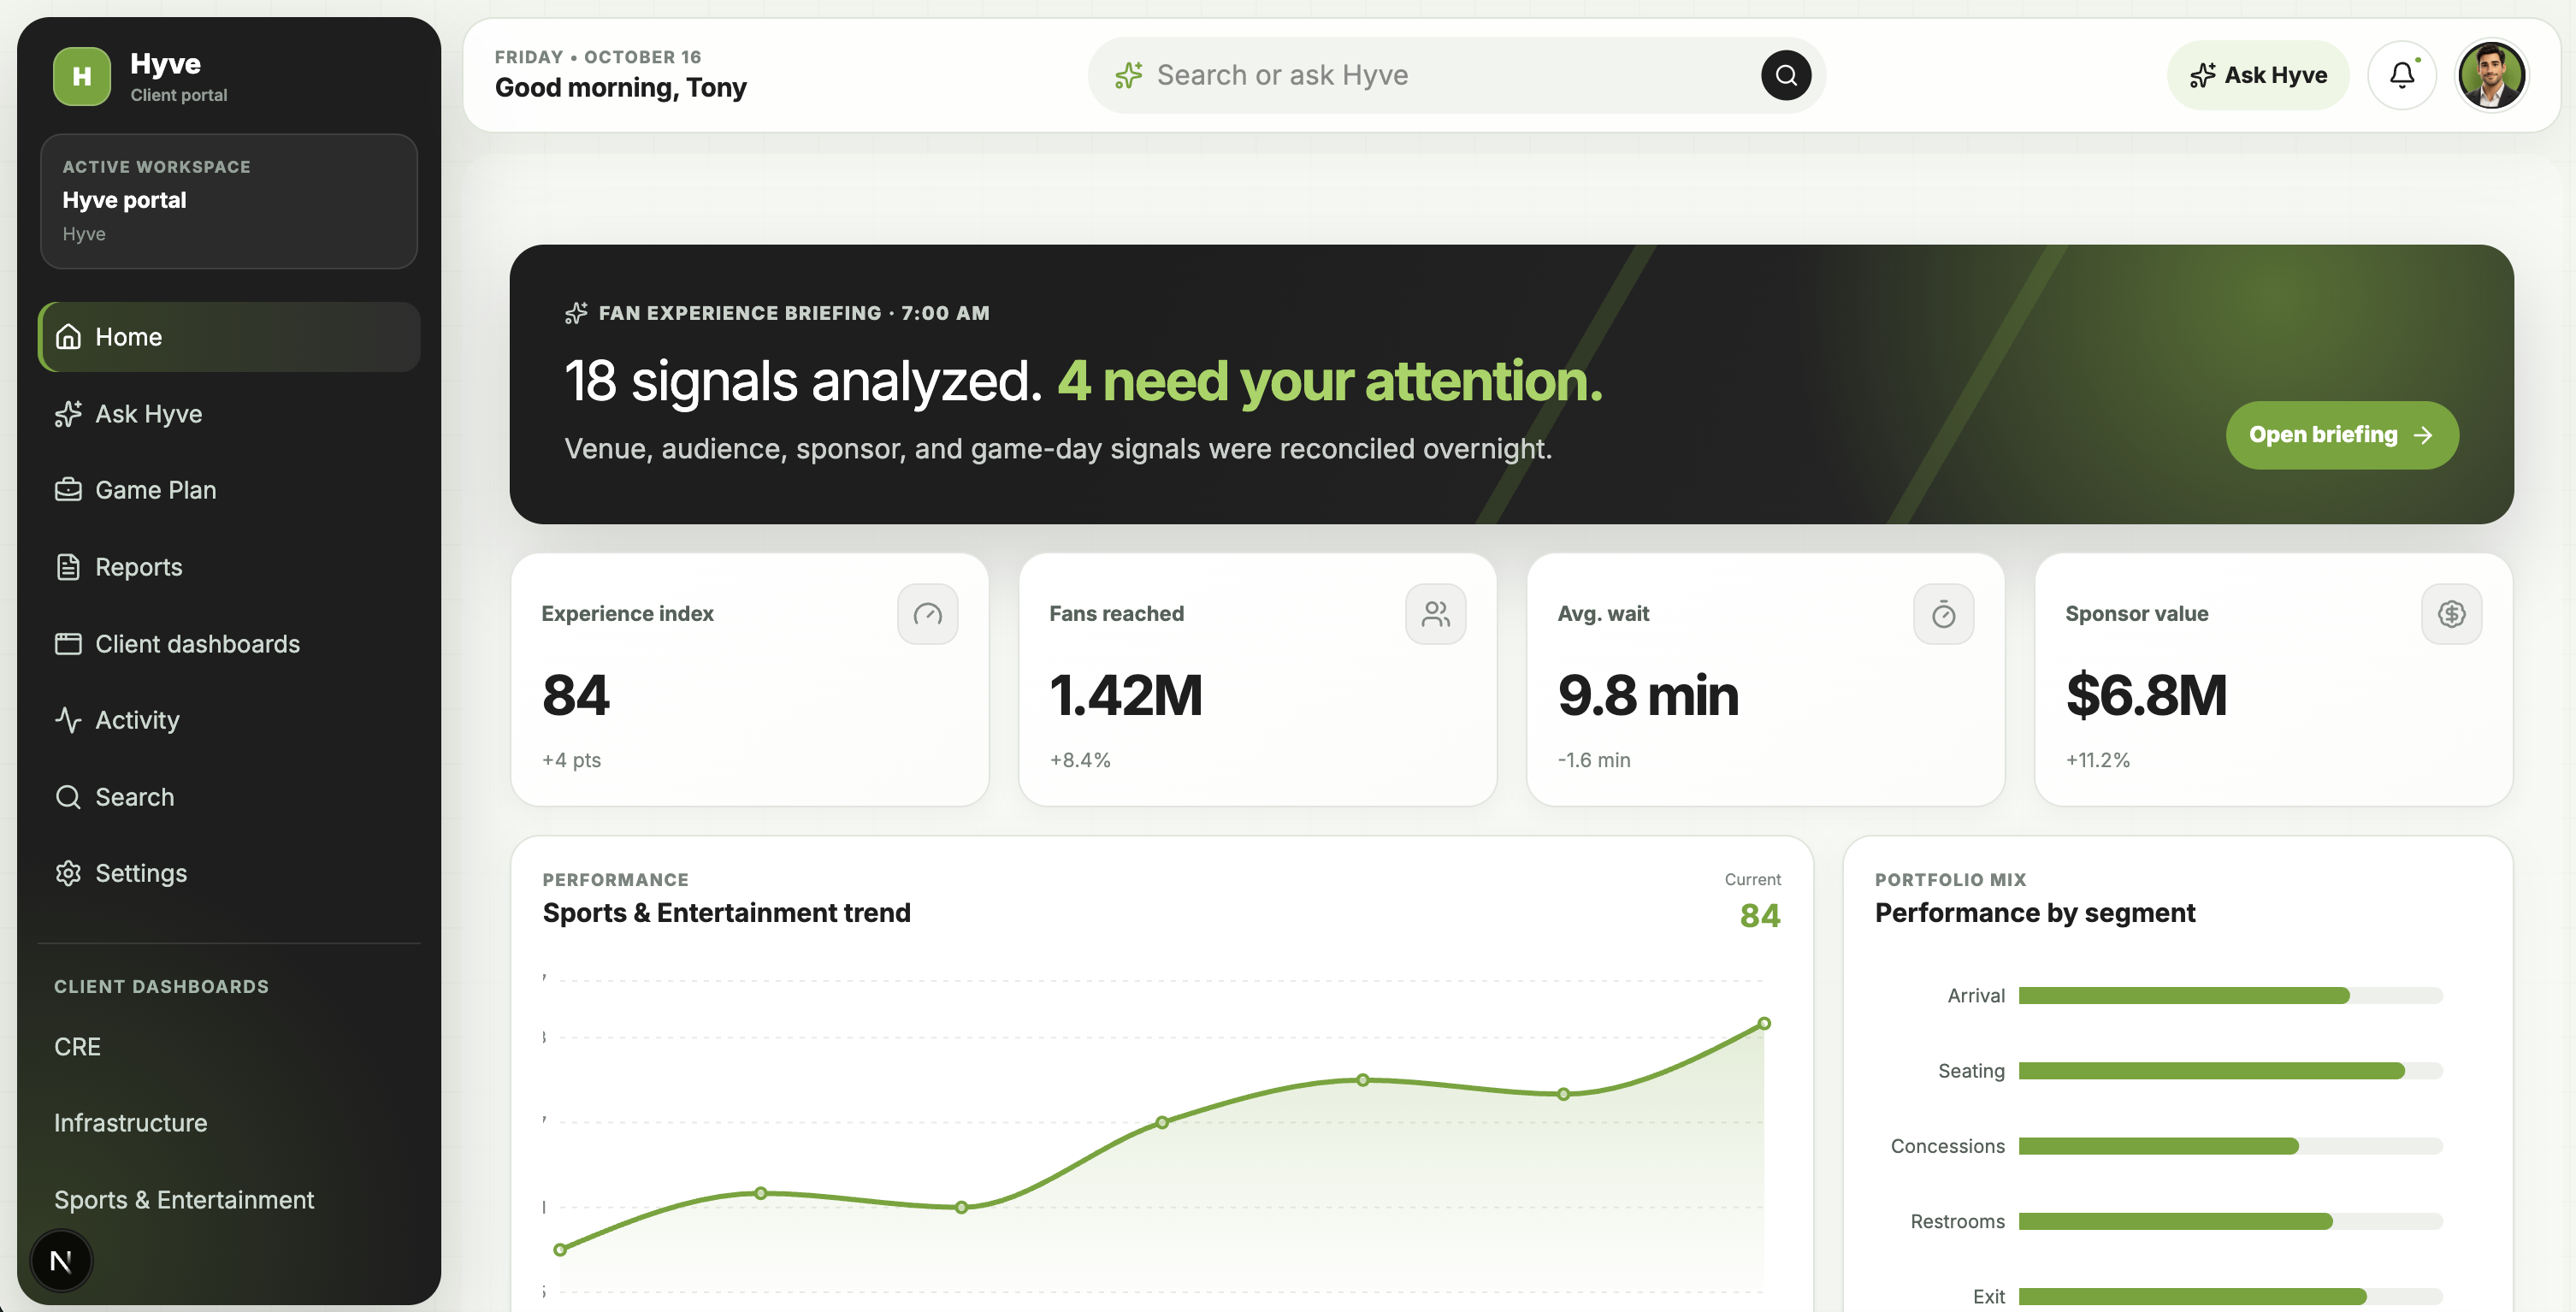This screenshot has height=1312, width=2576.
Task: Open Activity in sidebar
Action: [x=229, y=720]
